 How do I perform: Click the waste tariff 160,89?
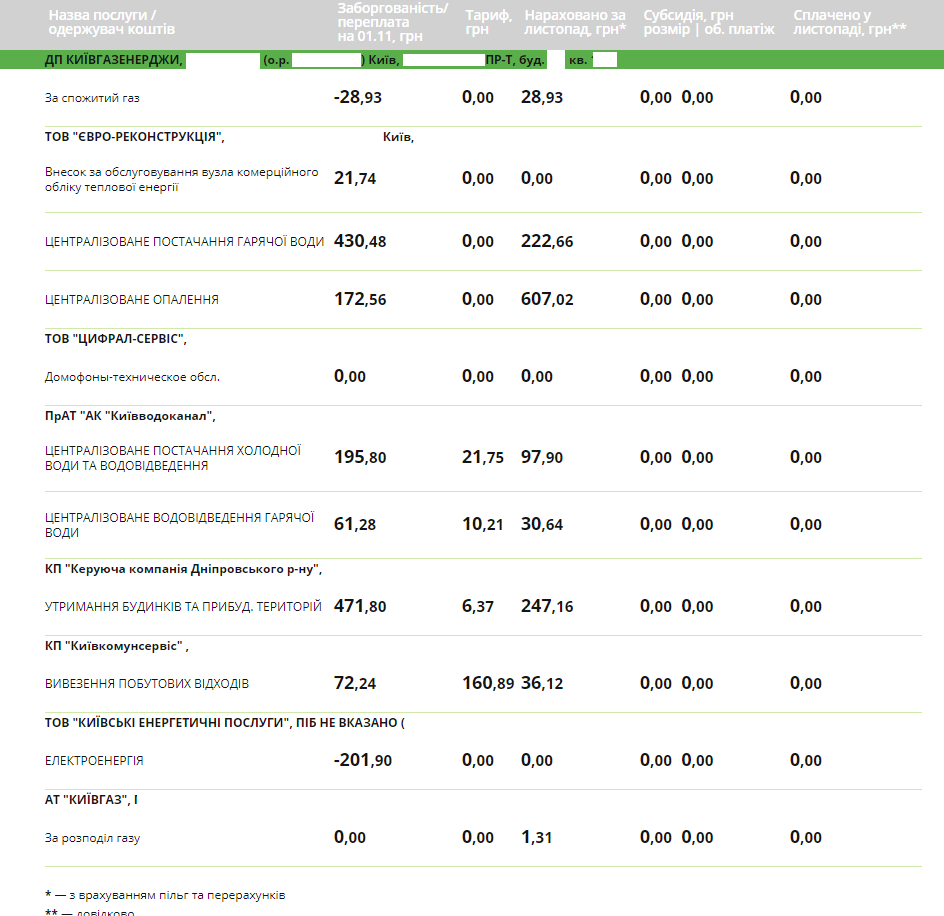[x=488, y=683]
